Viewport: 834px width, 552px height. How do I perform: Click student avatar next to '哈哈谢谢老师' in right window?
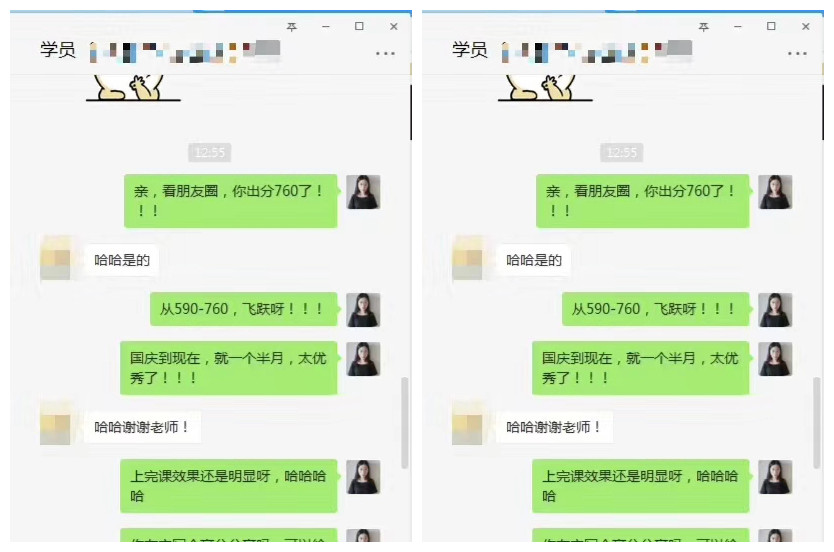coord(467,424)
